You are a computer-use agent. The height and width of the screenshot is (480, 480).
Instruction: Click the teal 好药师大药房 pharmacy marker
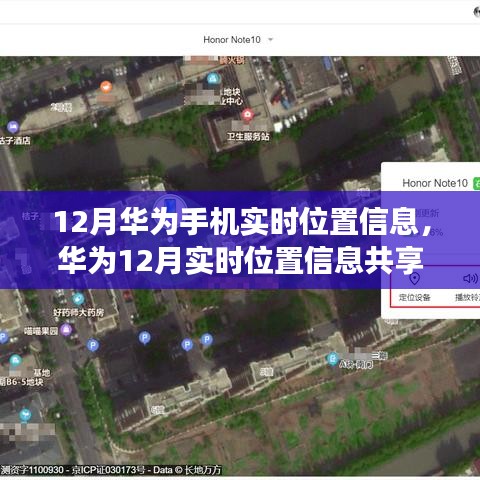pyautogui.click(x=78, y=299)
